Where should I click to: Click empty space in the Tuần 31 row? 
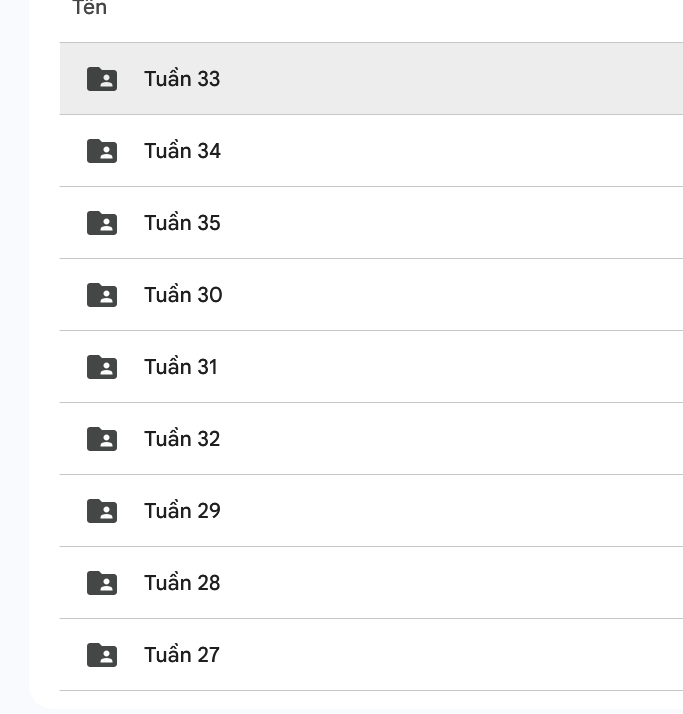point(450,367)
